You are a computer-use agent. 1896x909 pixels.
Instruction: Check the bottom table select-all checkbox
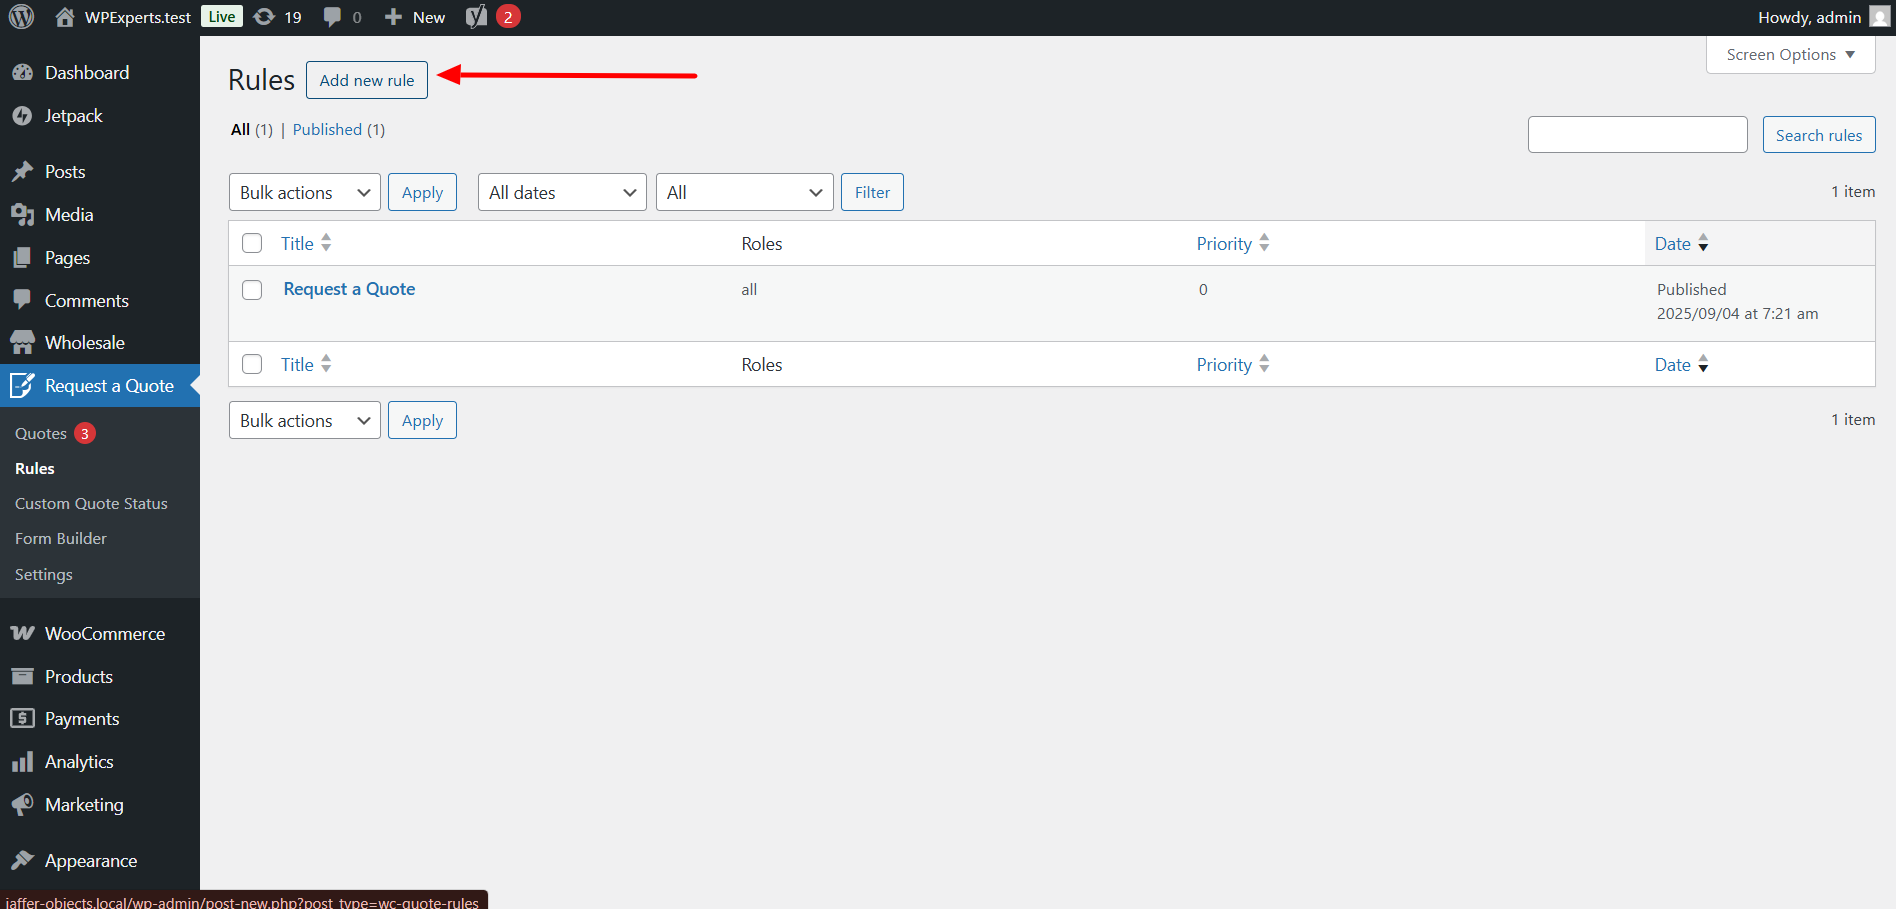coord(251,364)
